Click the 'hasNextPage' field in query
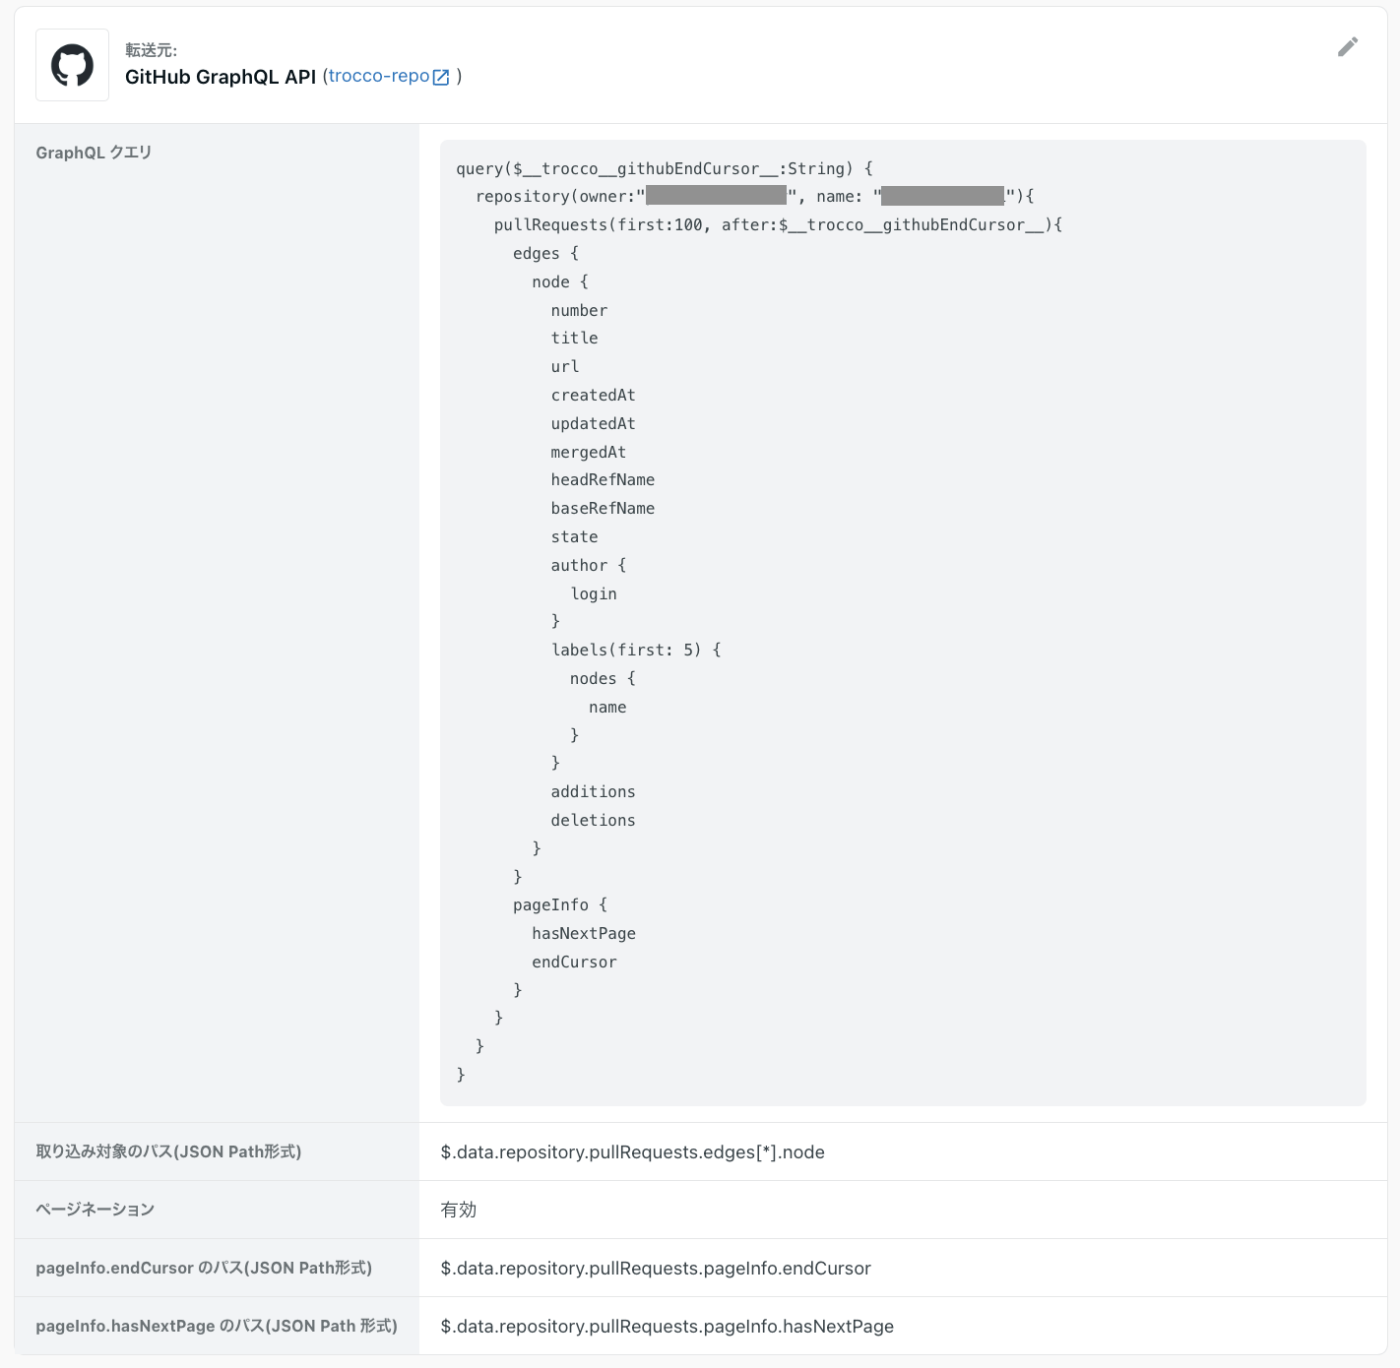This screenshot has width=1400, height=1368. (584, 933)
